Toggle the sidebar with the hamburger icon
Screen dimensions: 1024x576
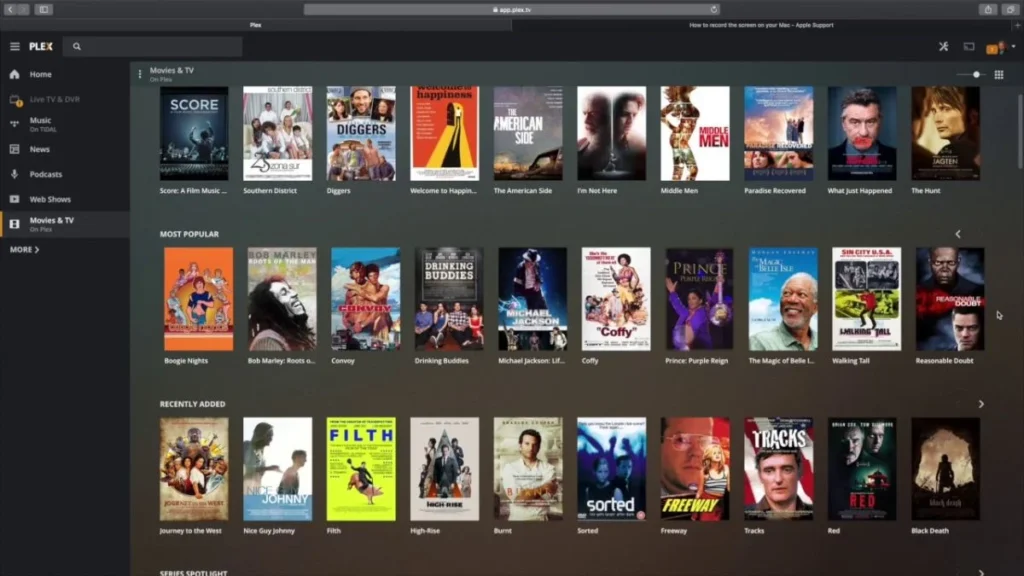pyautogui.click(x=14, y=46)
